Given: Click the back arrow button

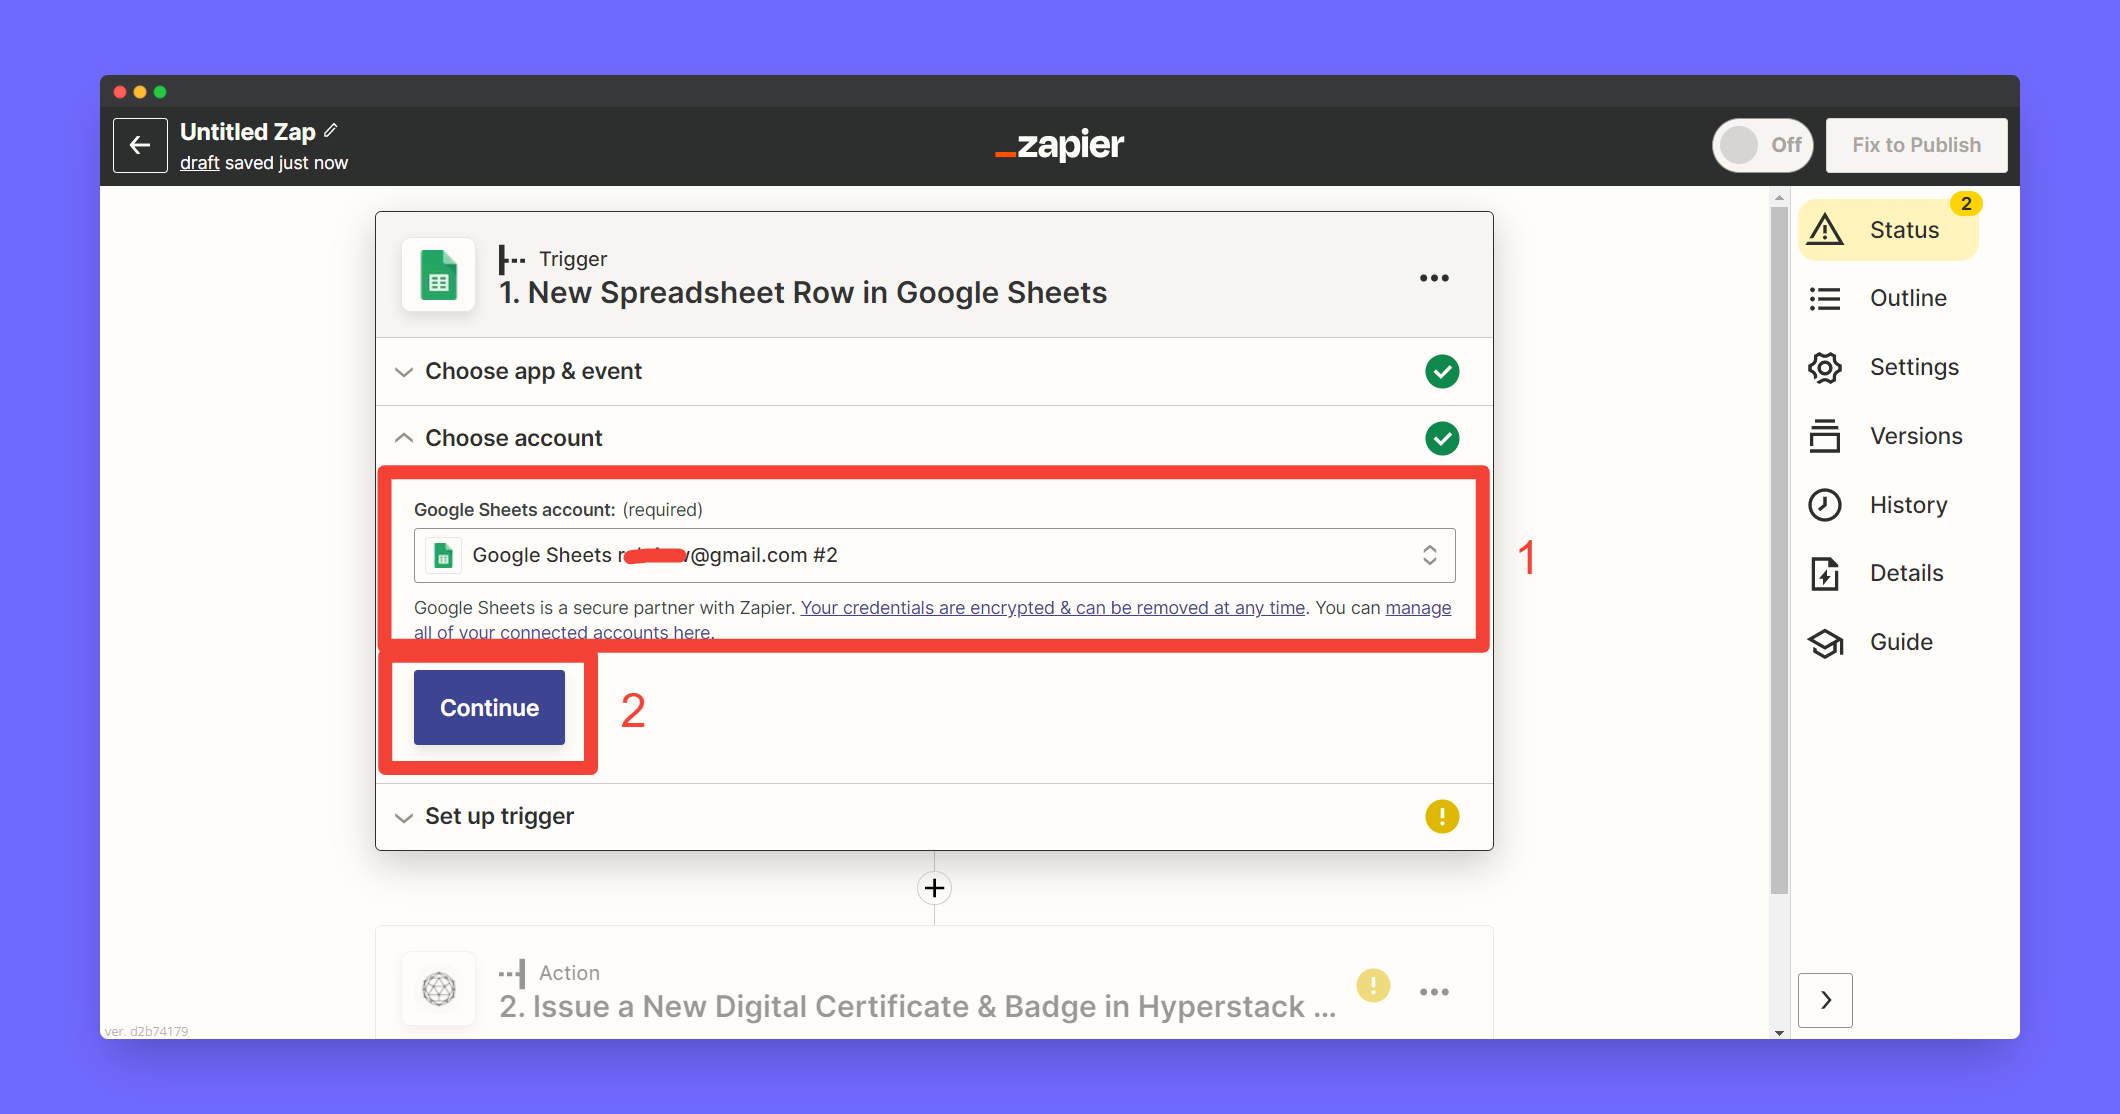Looking at the screenshot, I should pyautogui.click(x=140, y=146).
